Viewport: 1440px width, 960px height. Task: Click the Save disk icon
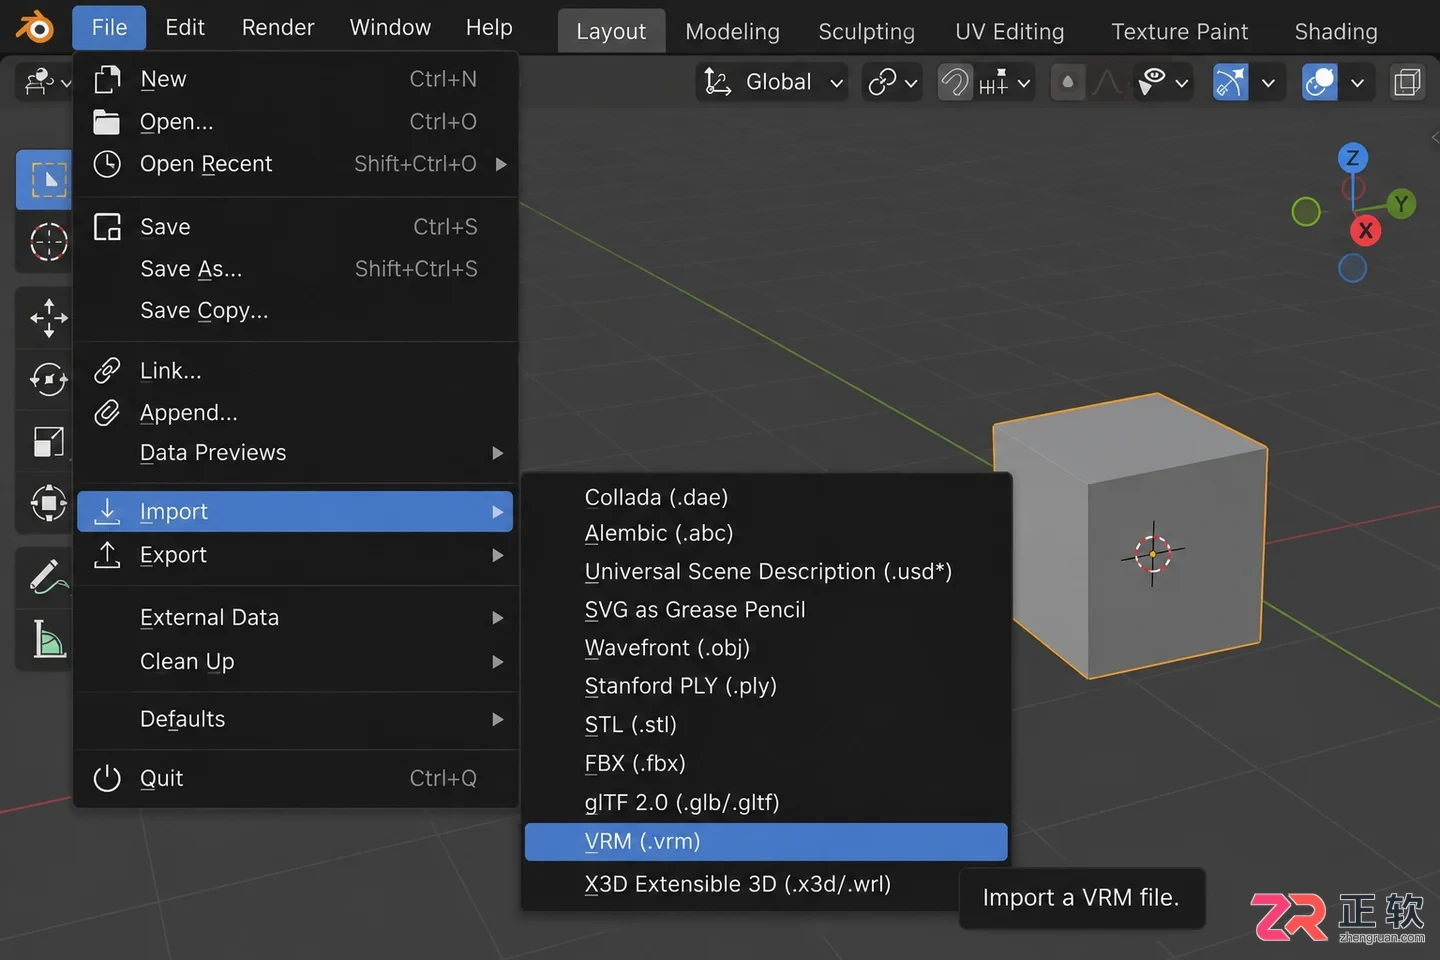pyautogui.click(x=107, y=227)
